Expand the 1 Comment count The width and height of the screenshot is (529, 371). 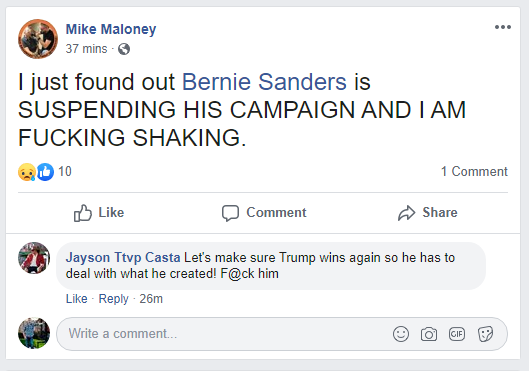click(474, 172)
